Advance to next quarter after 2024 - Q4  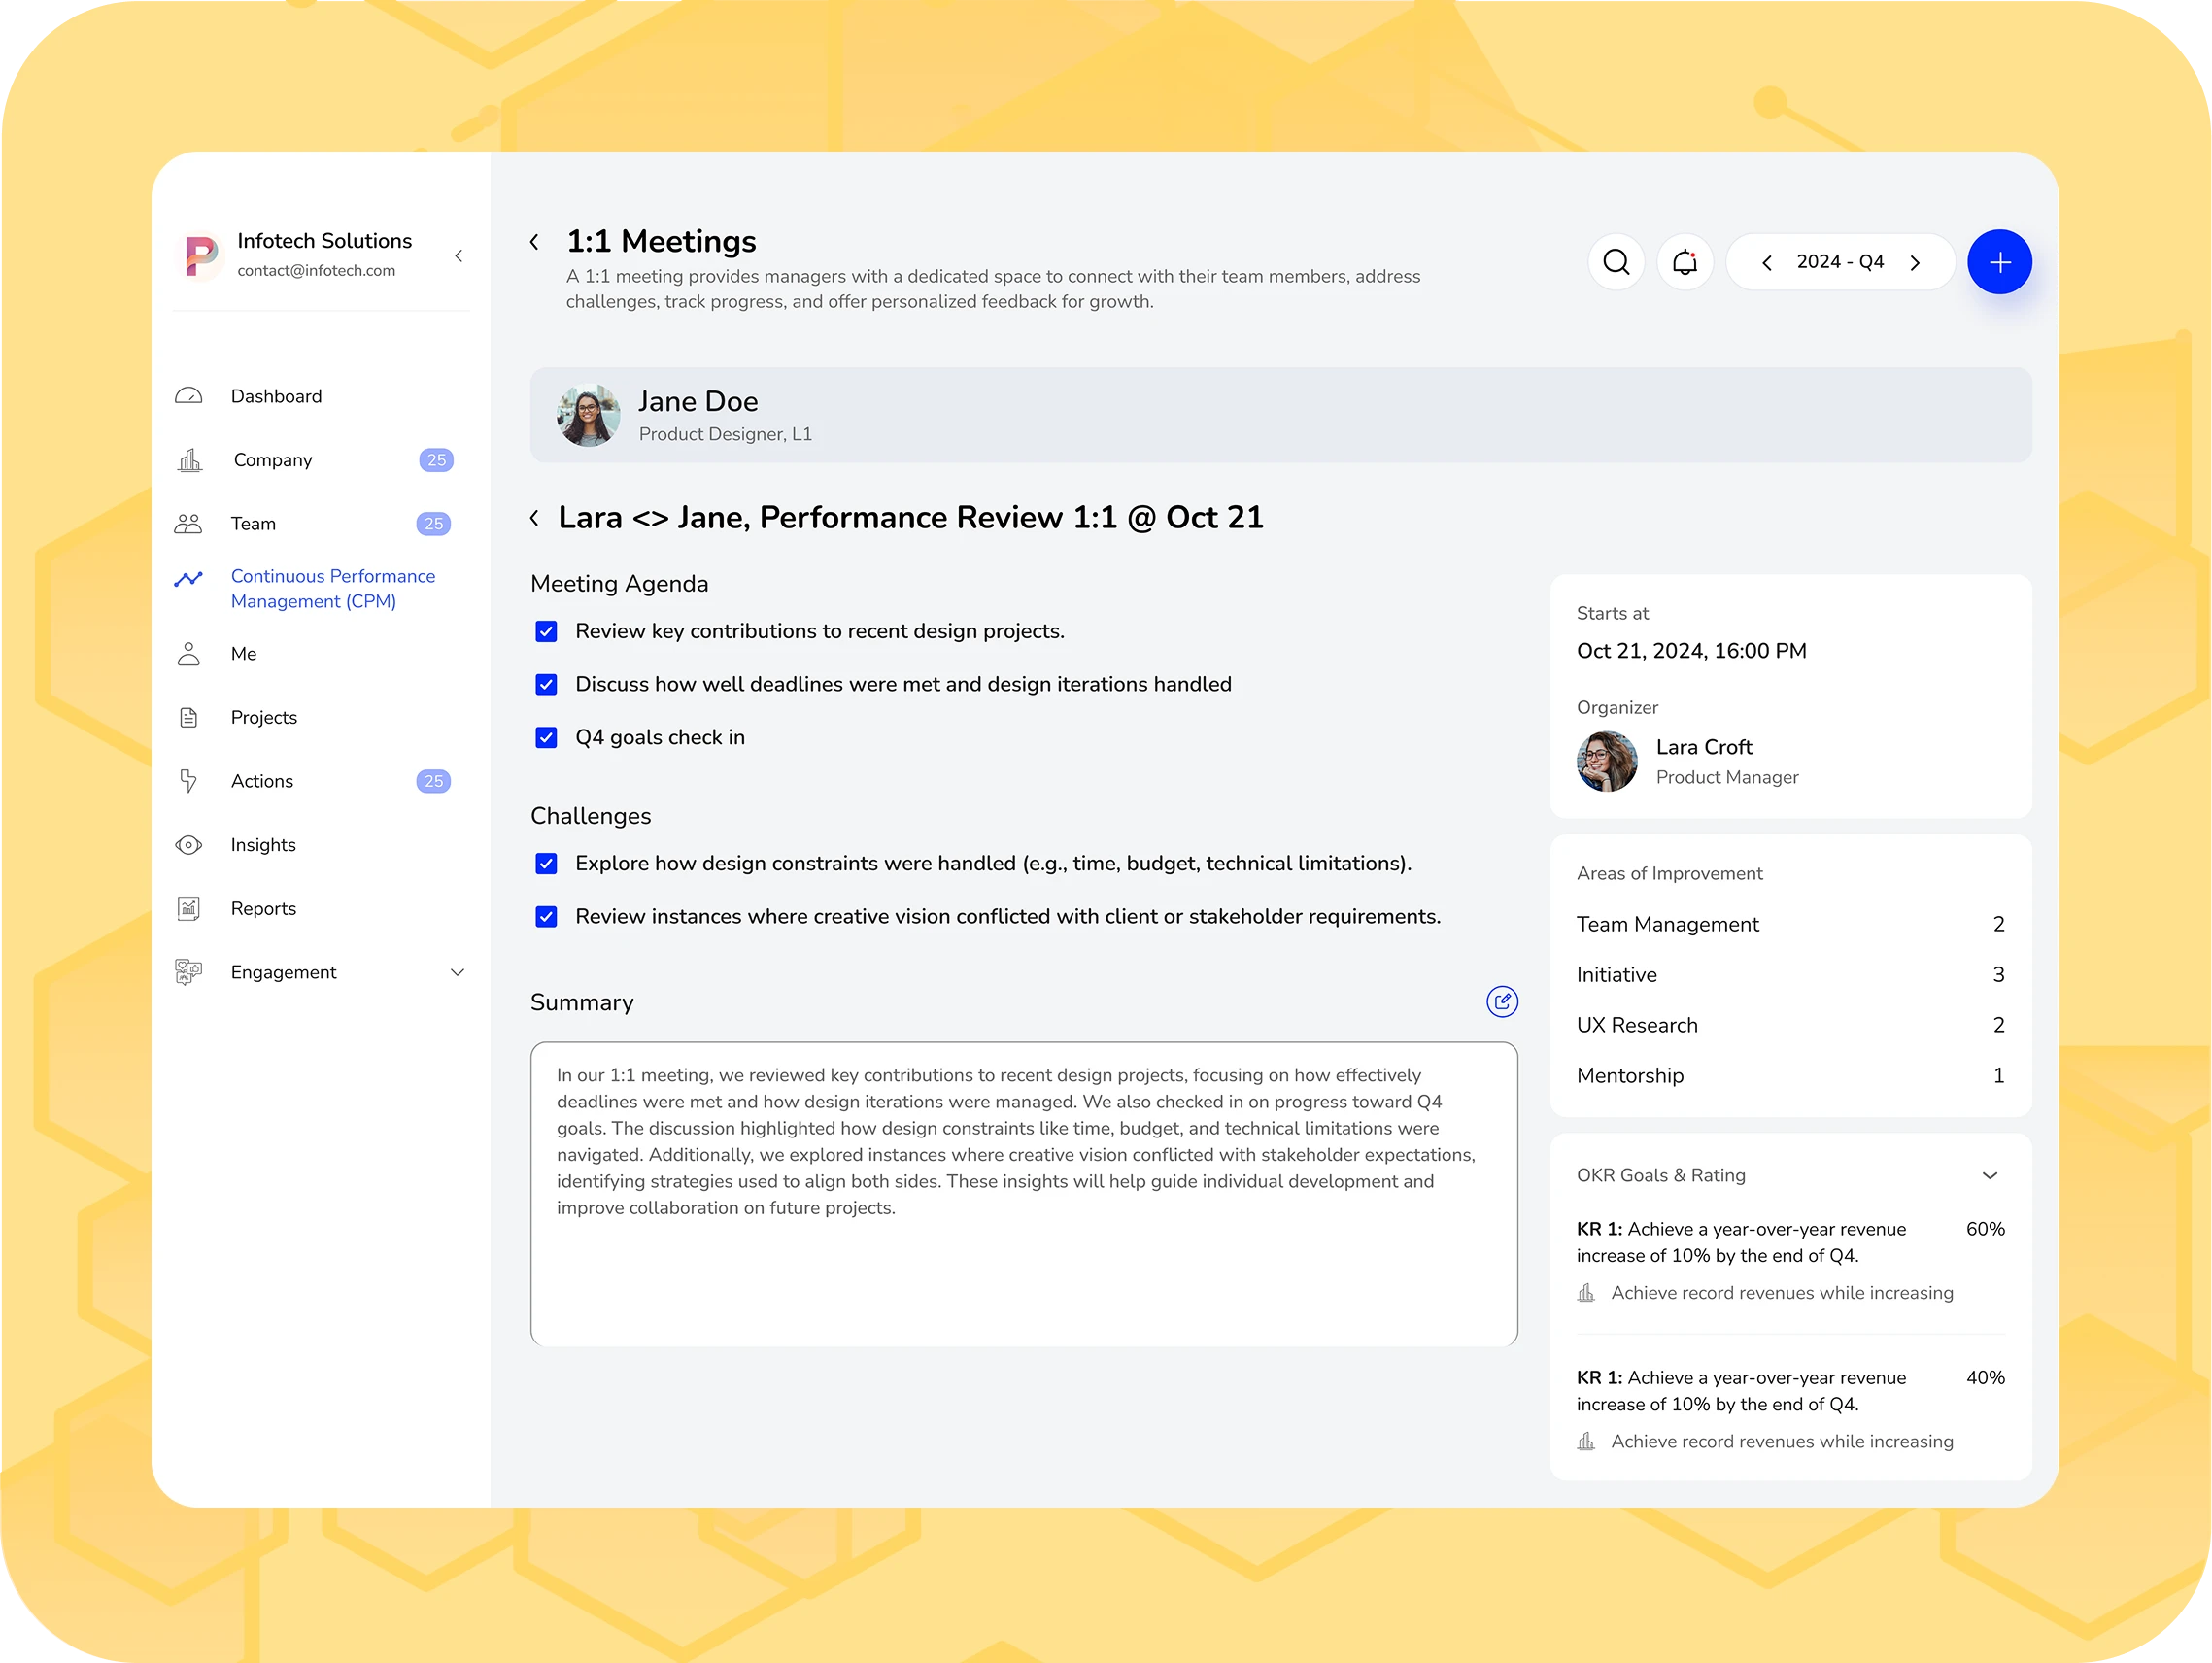[x=1914, y=262]
